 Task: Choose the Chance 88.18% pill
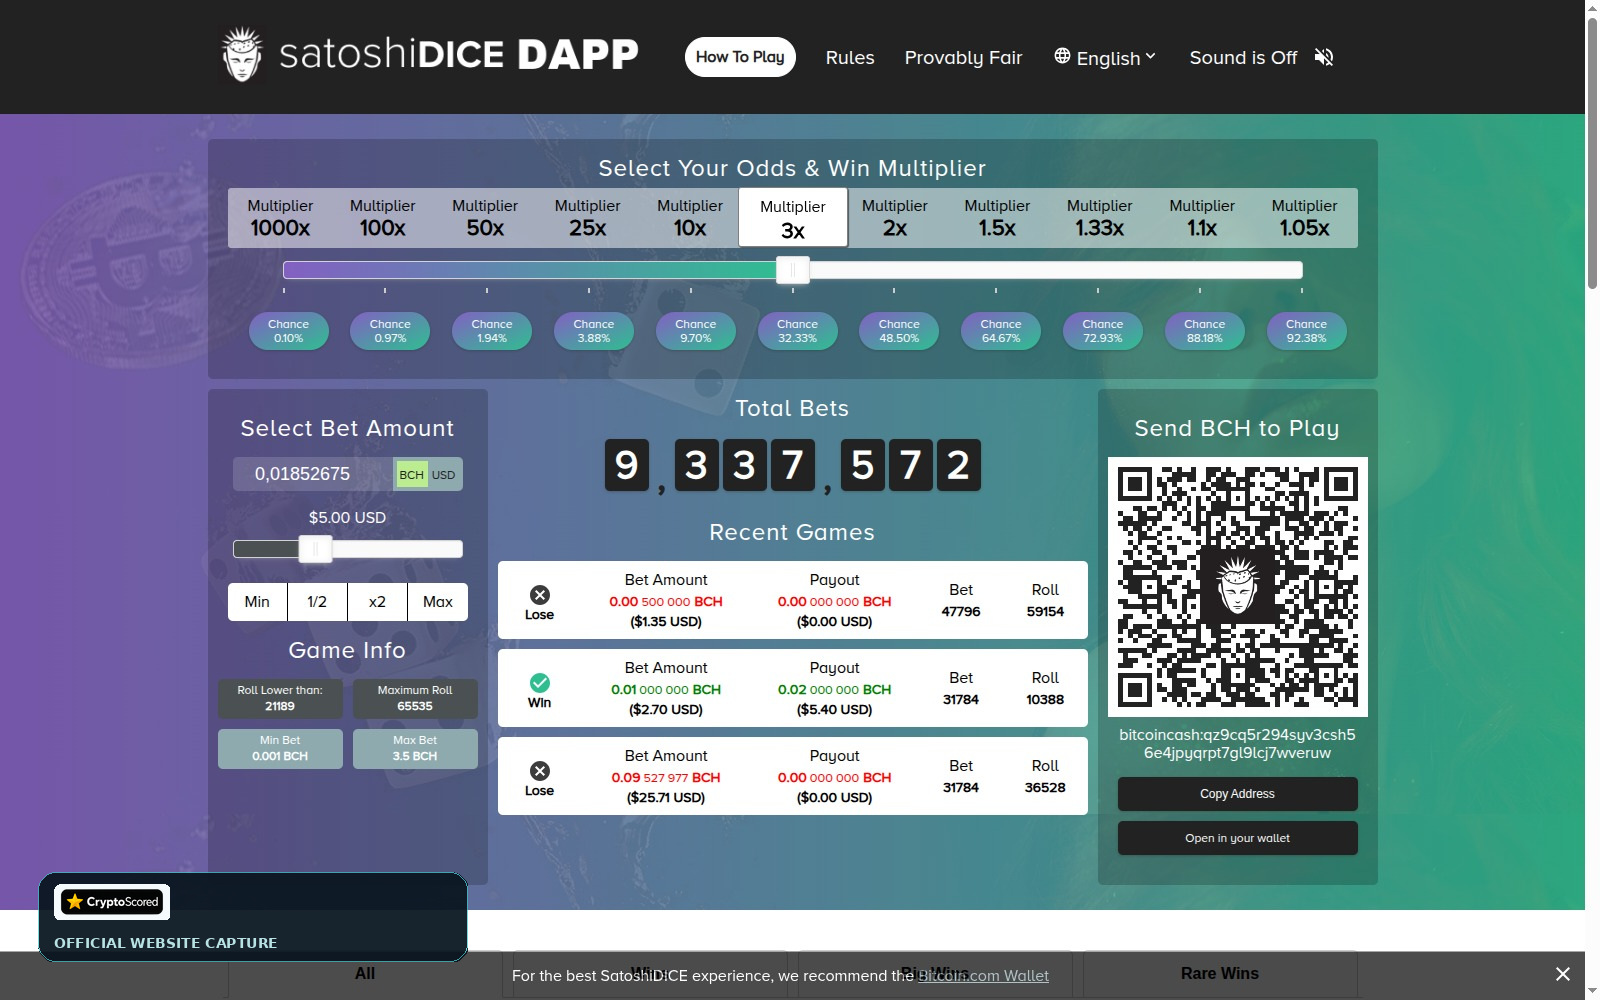coord(1205,331)
